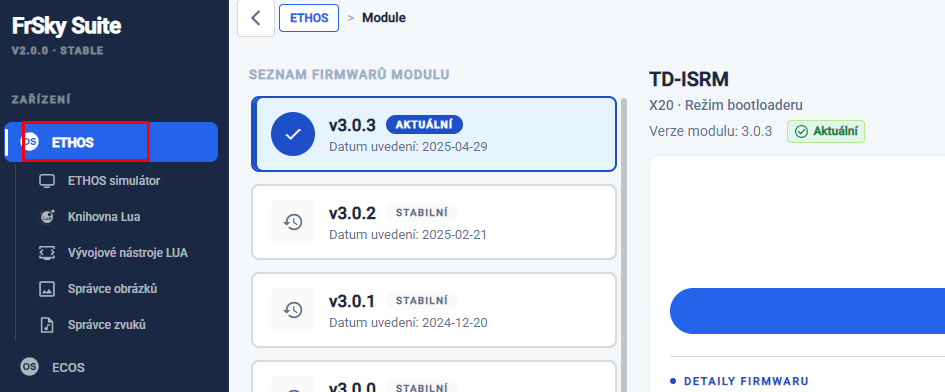Image resolution: width=945 pixels, height=392 pixels.
Task: Choose firmware version v3.0.2 card
Action: click(434, 222)
